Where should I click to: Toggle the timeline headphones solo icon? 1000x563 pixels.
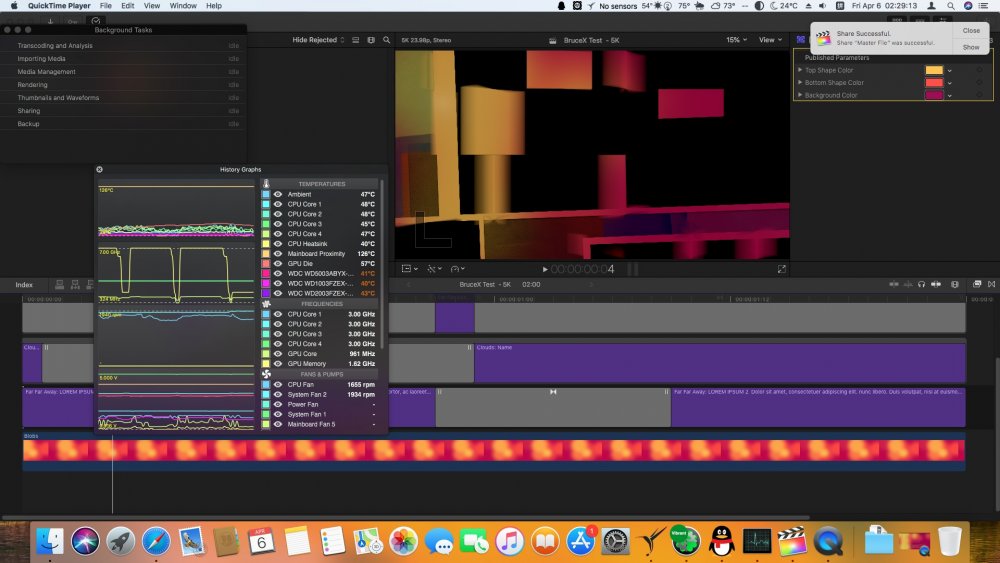point(922,284)
